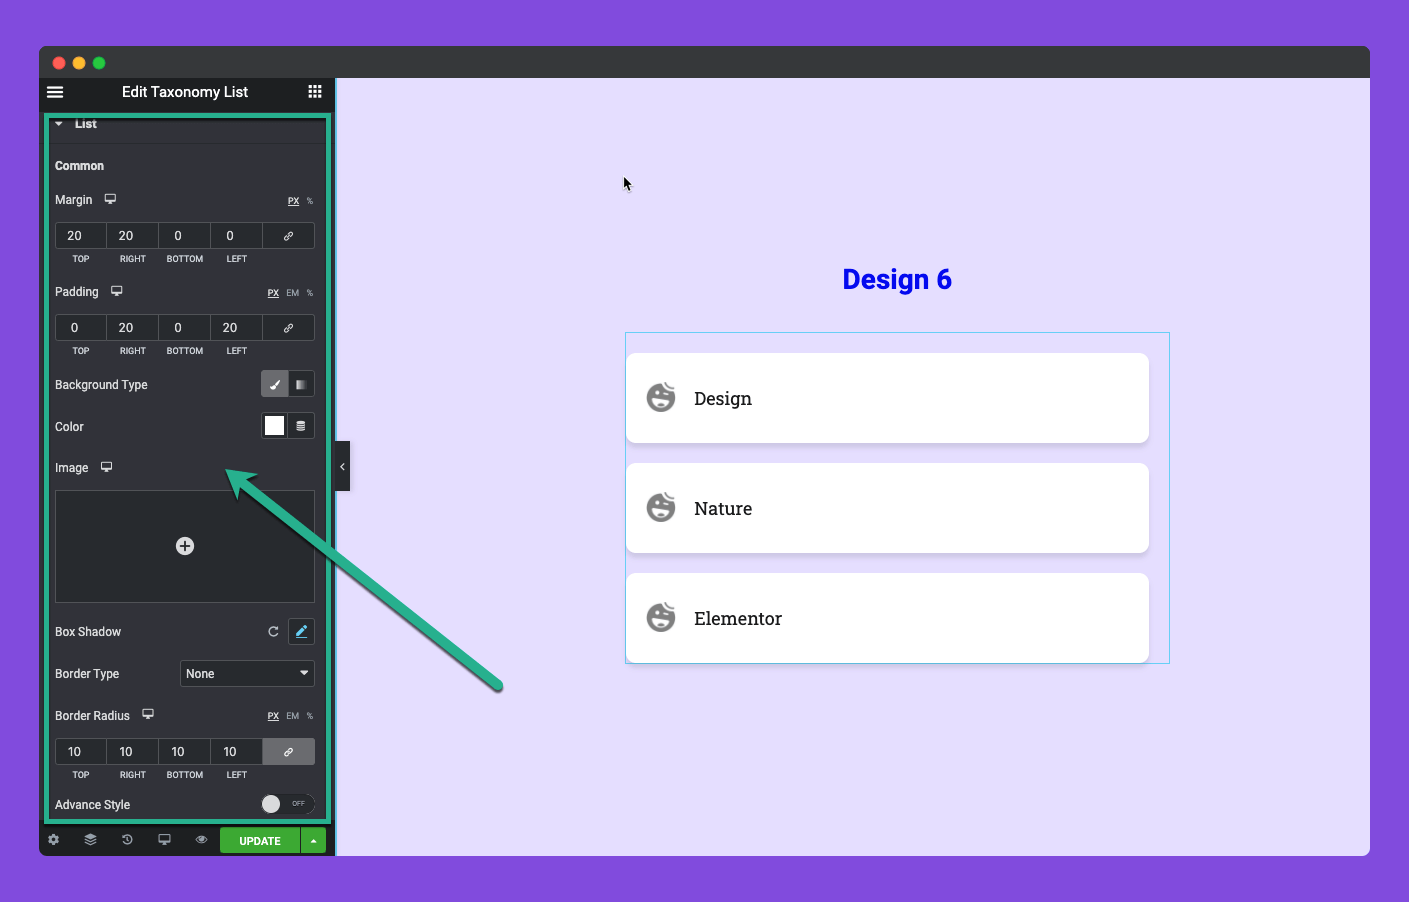Viewport: 1409px width, 902px height.
Task: Preview changes with the eye icon
Action: [x=201, y=840]
